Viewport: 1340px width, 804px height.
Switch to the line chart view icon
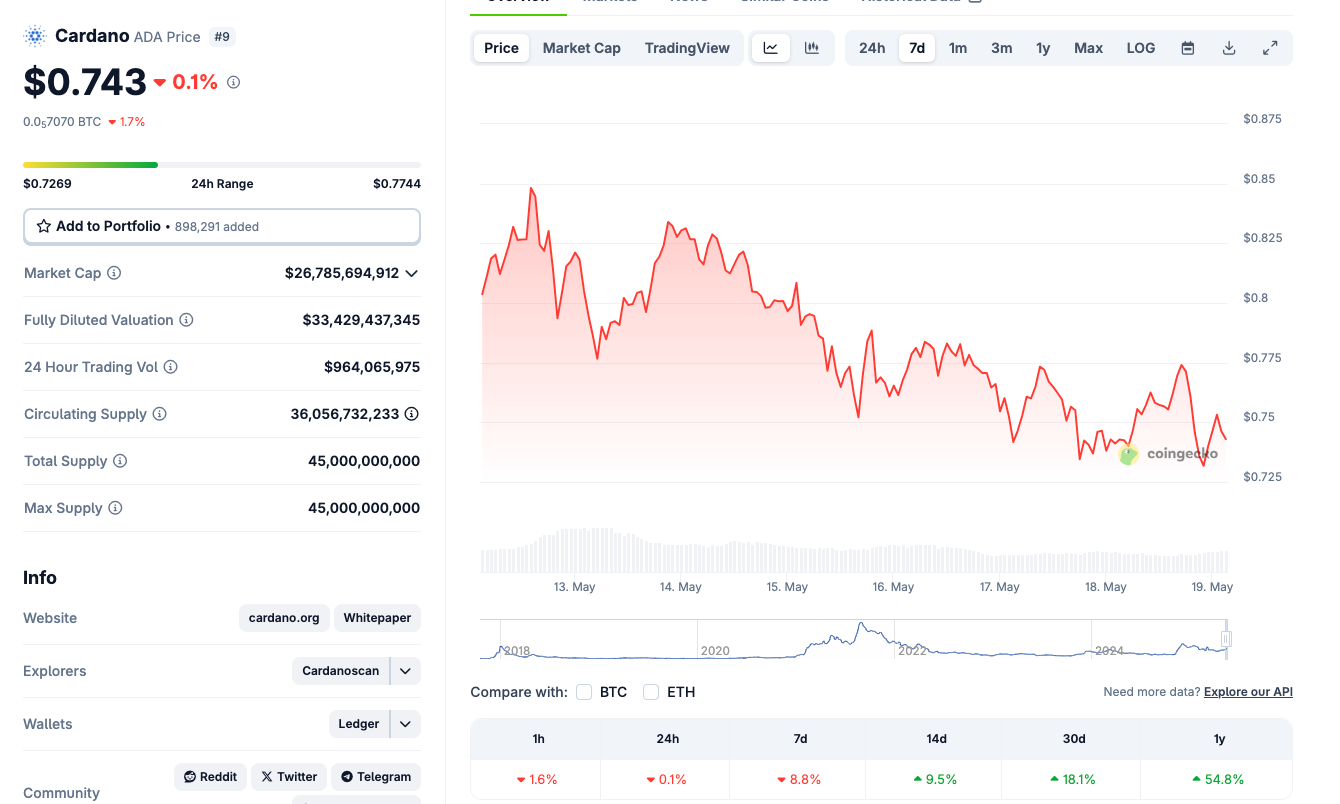pos(771,48)
